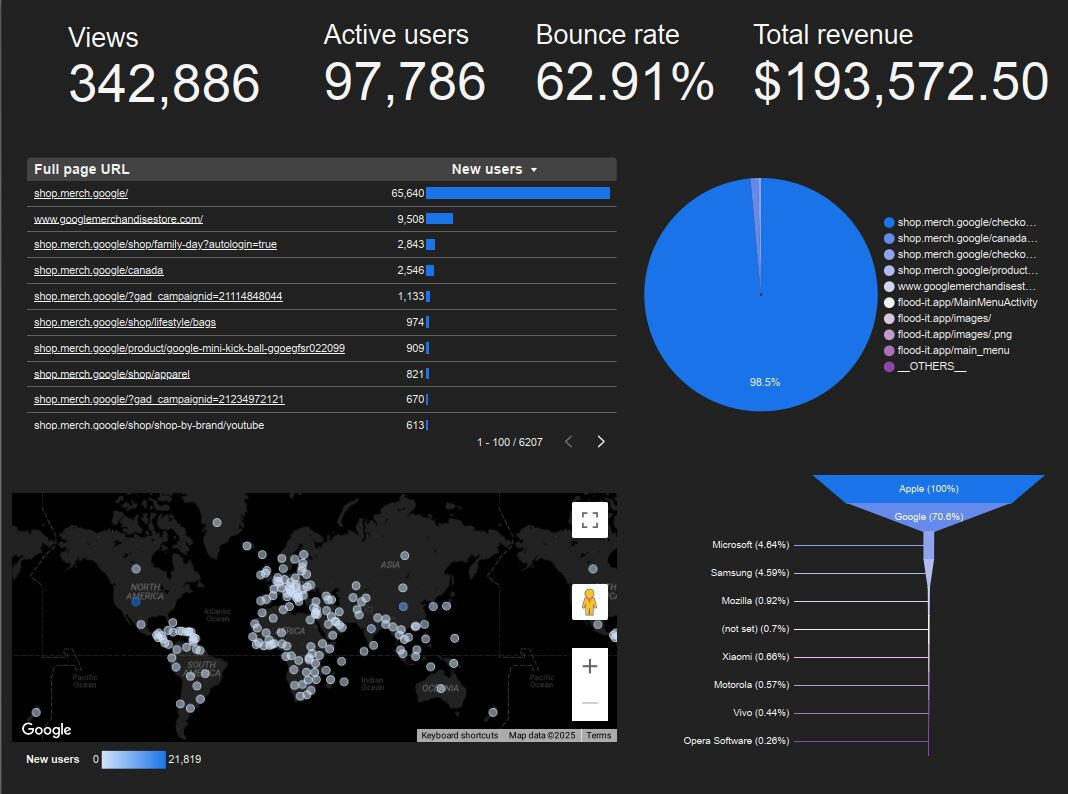
Task: Click the 9,508 new users value
Action: [411, 219]
